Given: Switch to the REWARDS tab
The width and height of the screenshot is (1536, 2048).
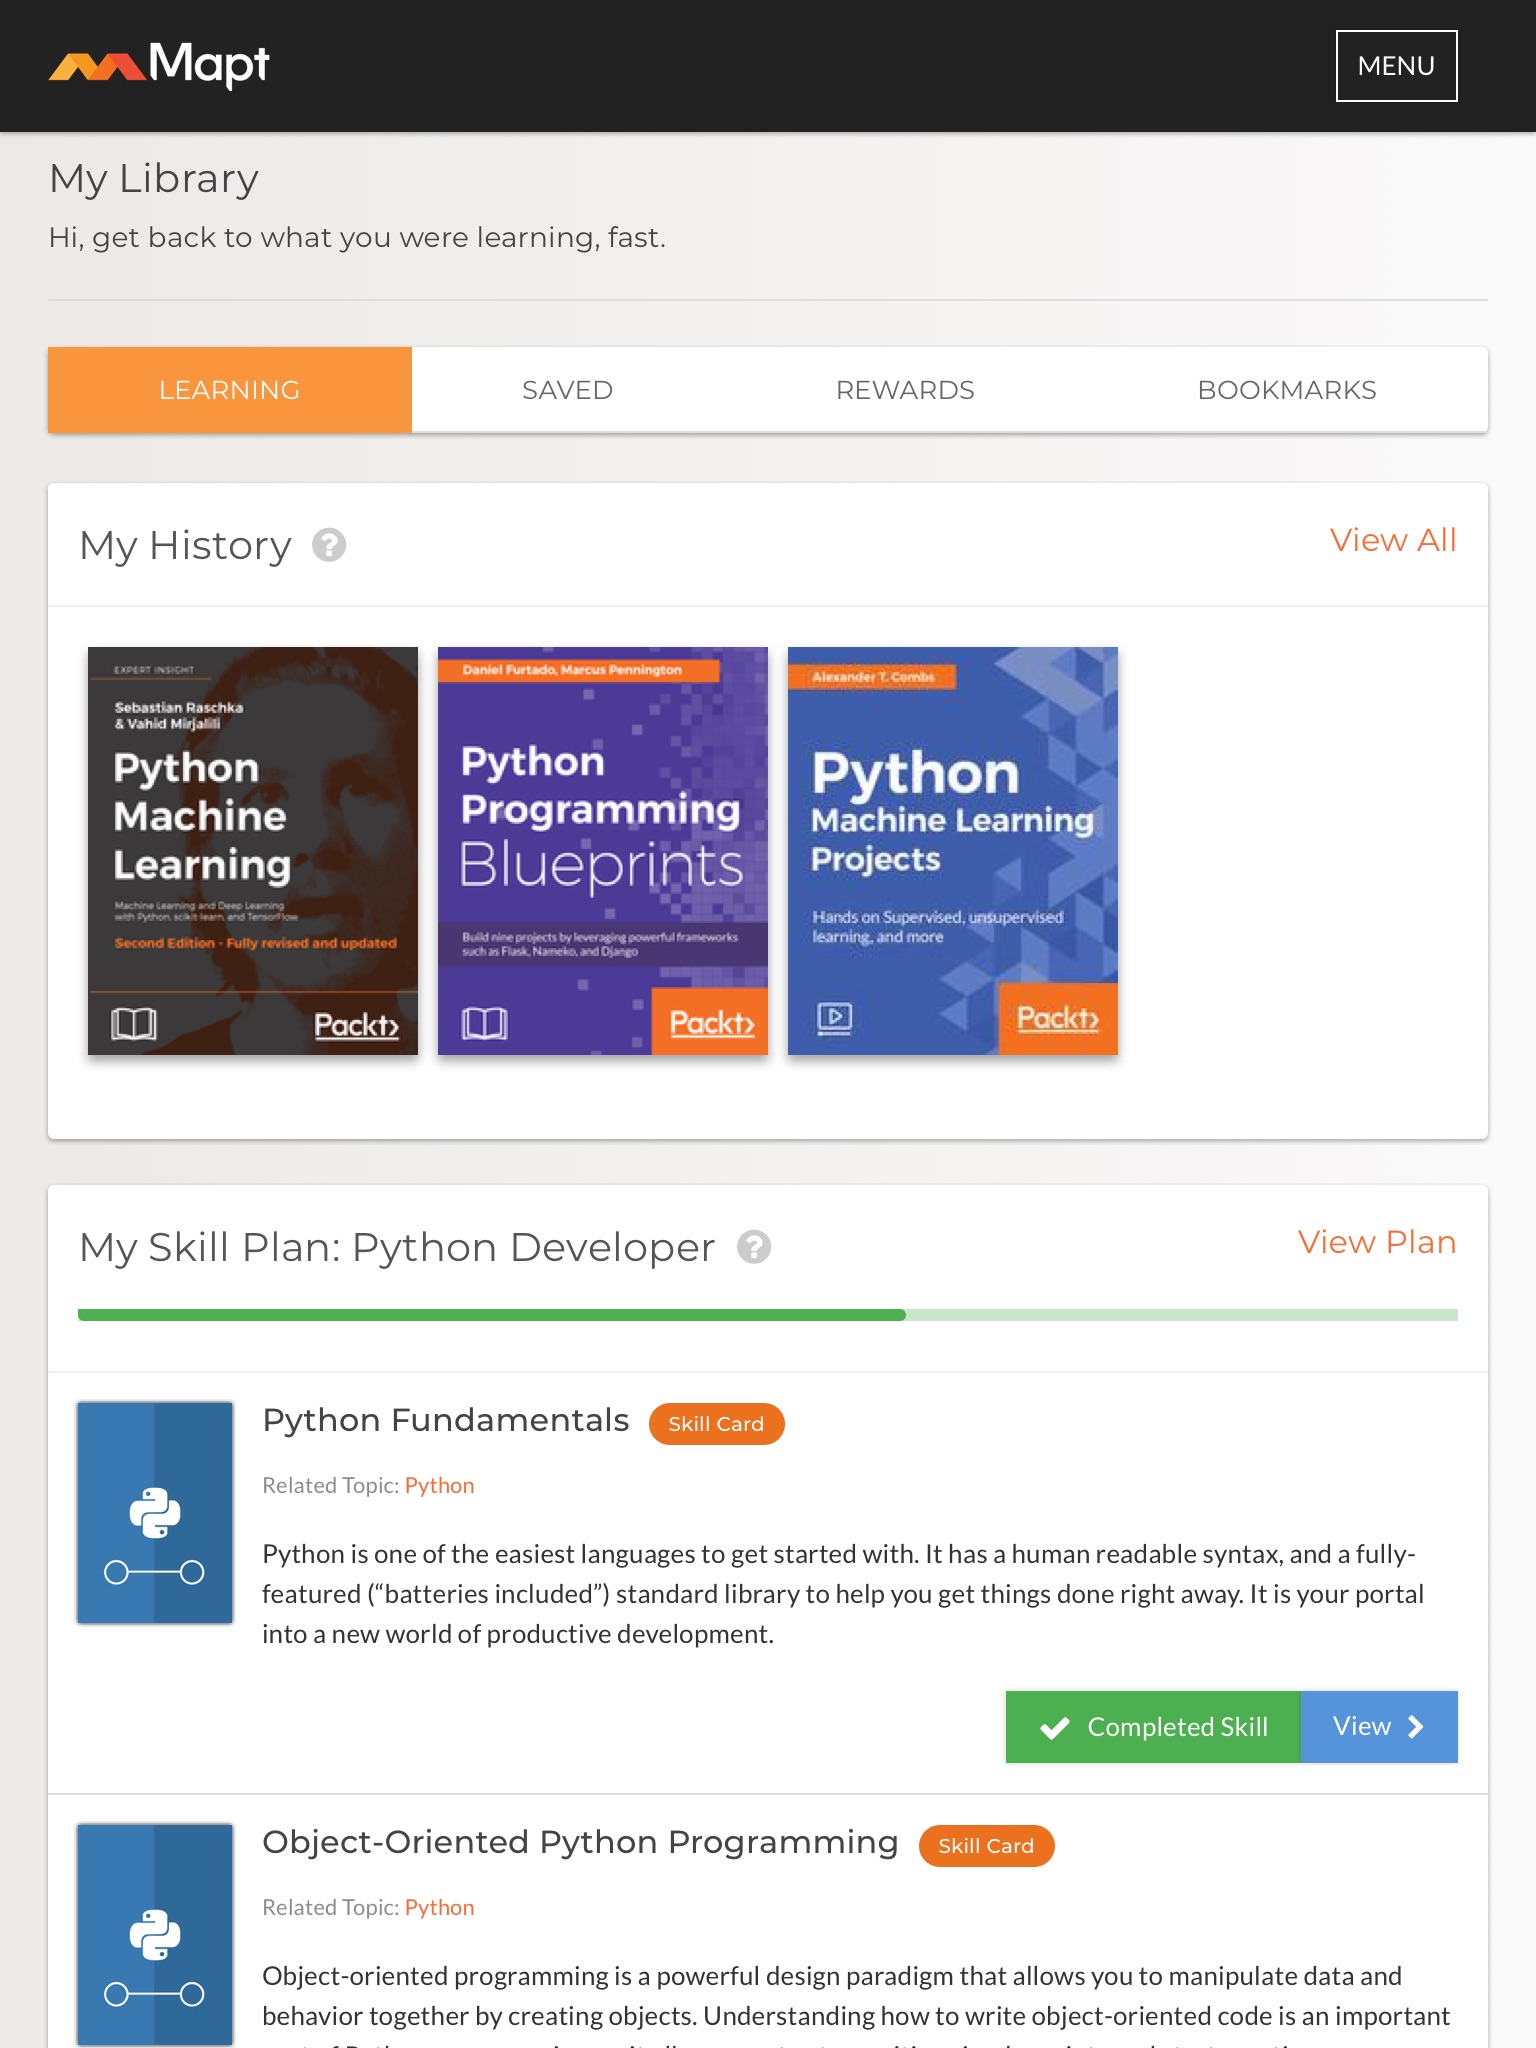Looking at the screenshot, I should (905, 390).
